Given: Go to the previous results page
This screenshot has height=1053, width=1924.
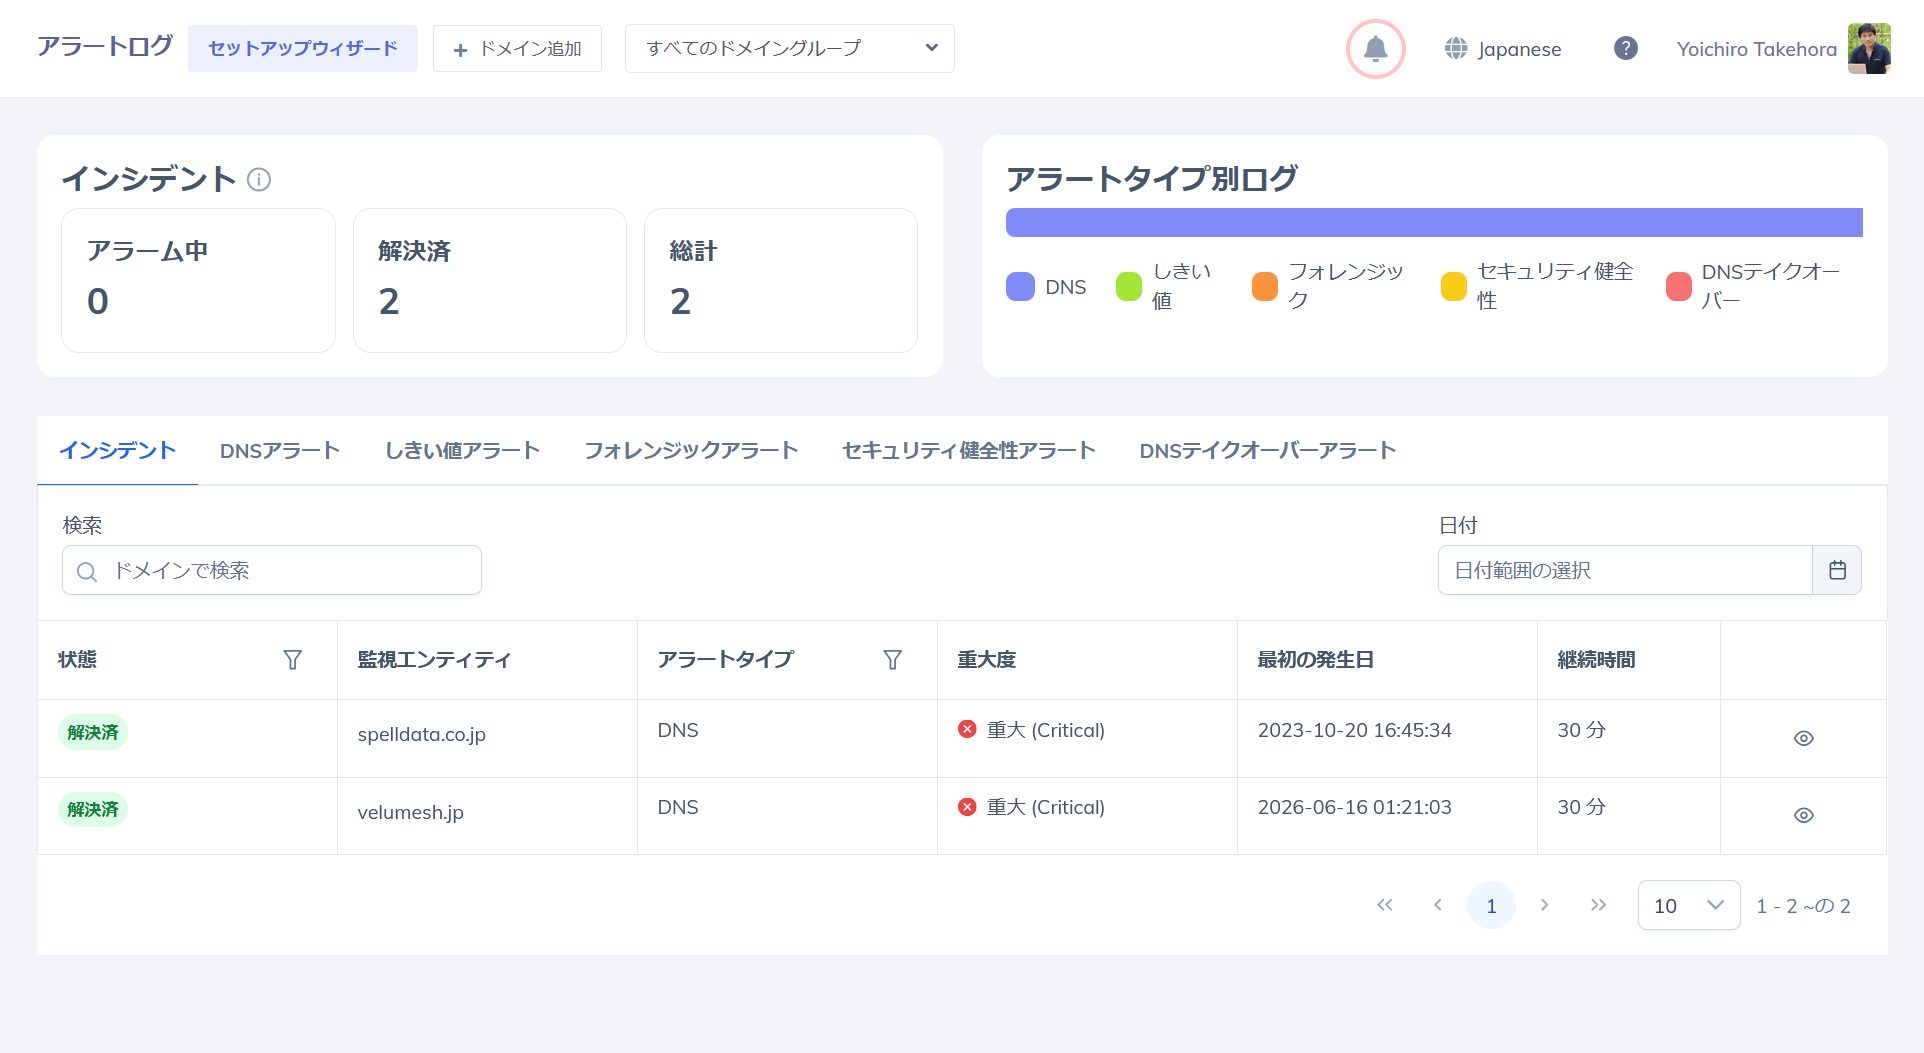Looking at the screenshot, I should (x=1437, y=905).
